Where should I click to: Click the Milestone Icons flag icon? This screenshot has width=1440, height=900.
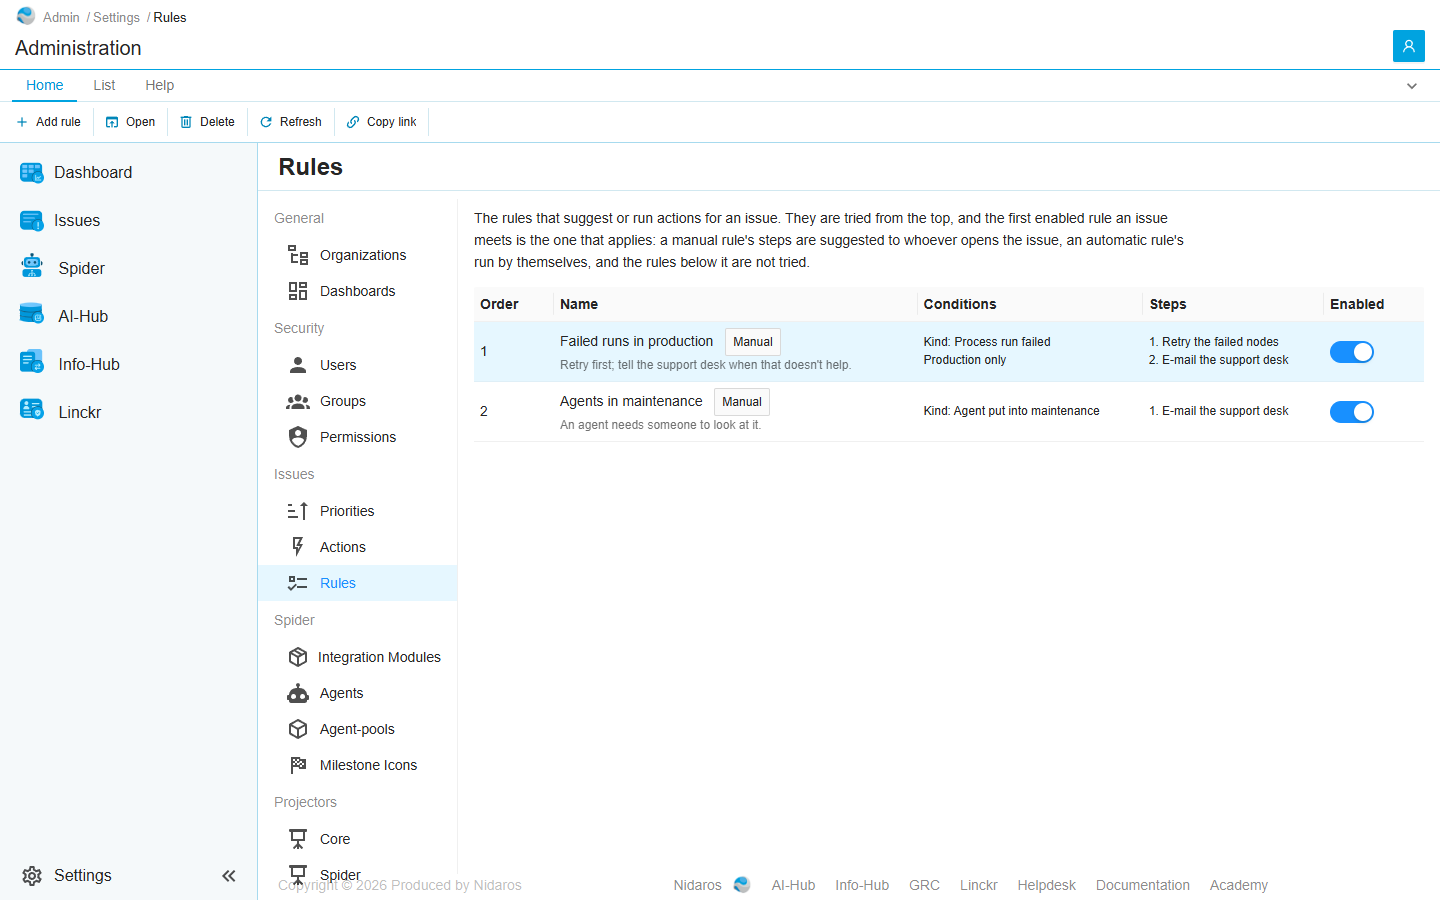click(298, 765)
